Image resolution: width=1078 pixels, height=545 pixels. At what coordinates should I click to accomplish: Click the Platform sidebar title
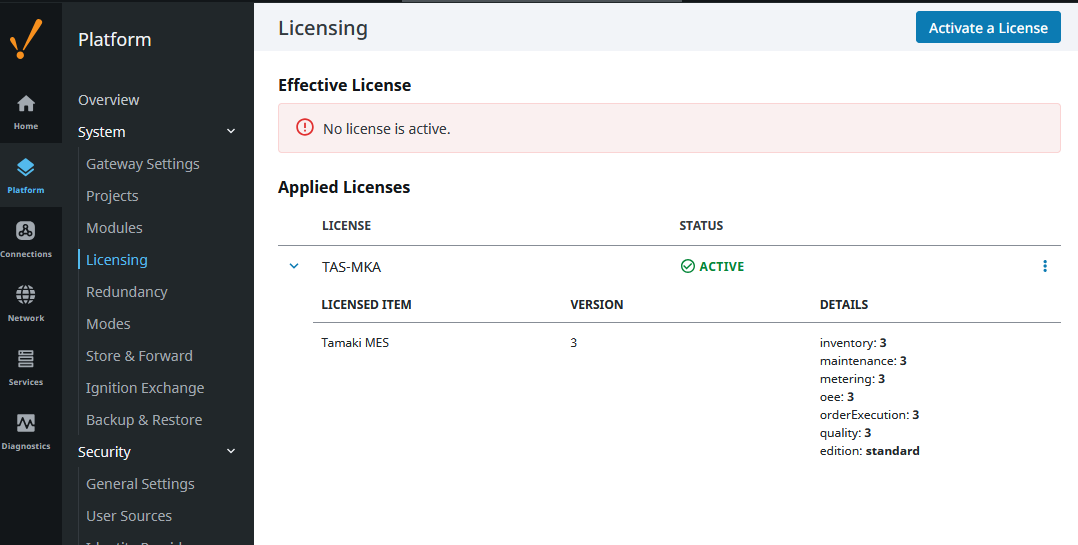114,39
